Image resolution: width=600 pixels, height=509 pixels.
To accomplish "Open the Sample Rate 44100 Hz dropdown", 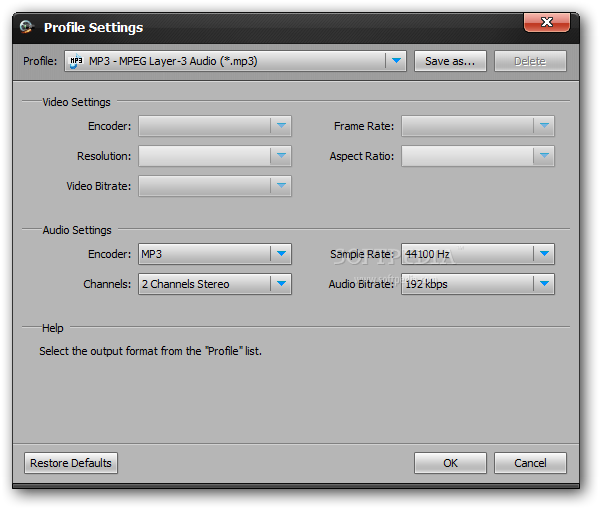I will 478,254.
